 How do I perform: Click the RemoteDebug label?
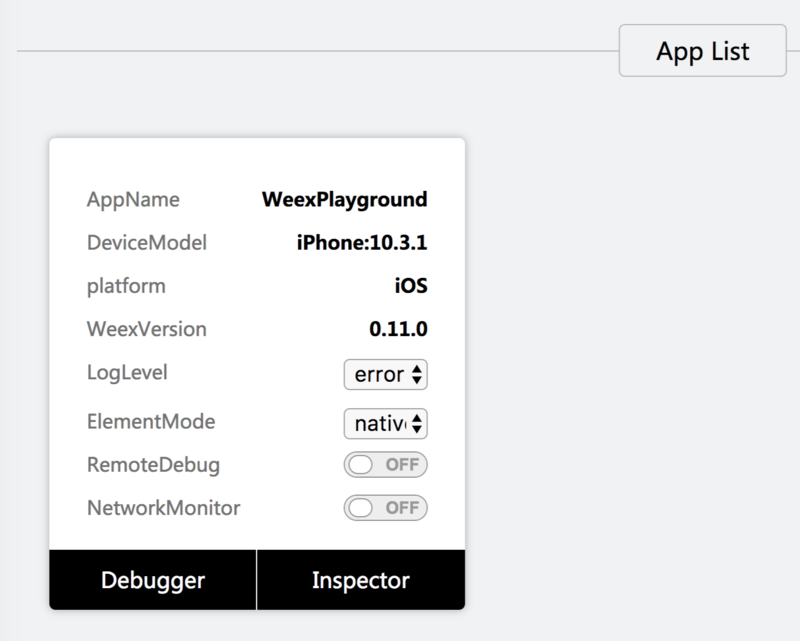(x=154, y=465)
